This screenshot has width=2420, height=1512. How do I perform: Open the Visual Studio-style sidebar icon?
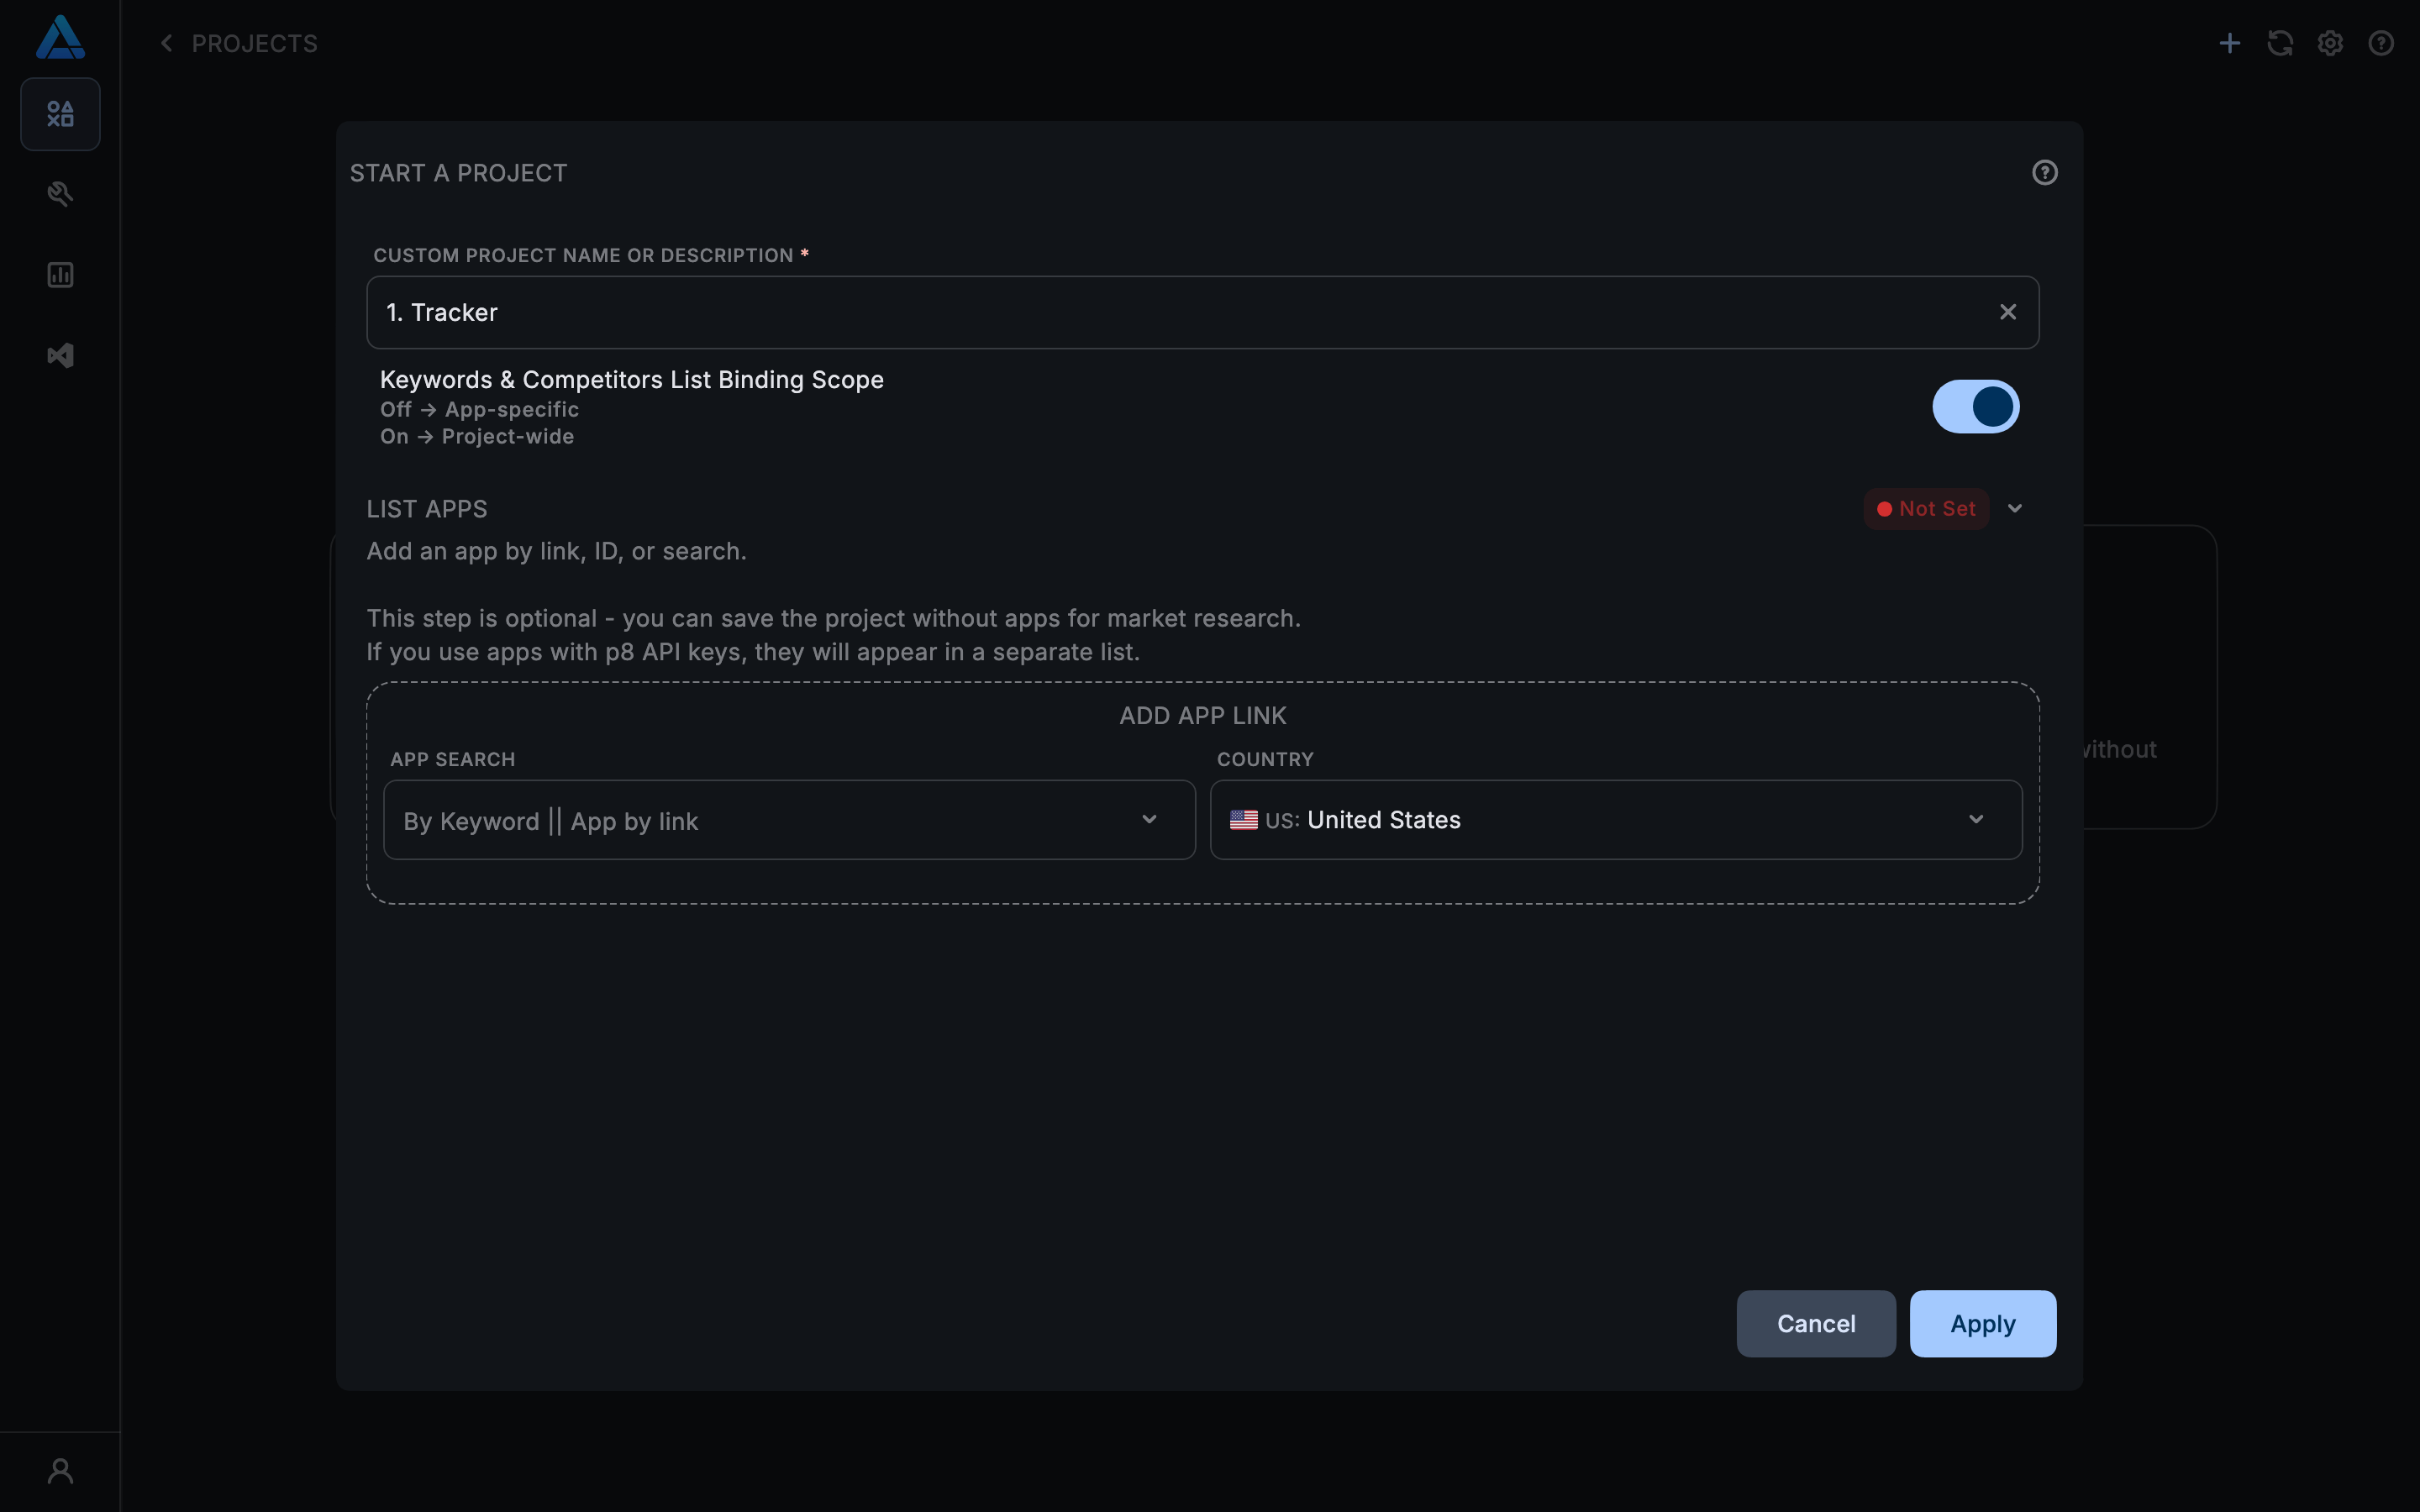click(x=60, y=356)
